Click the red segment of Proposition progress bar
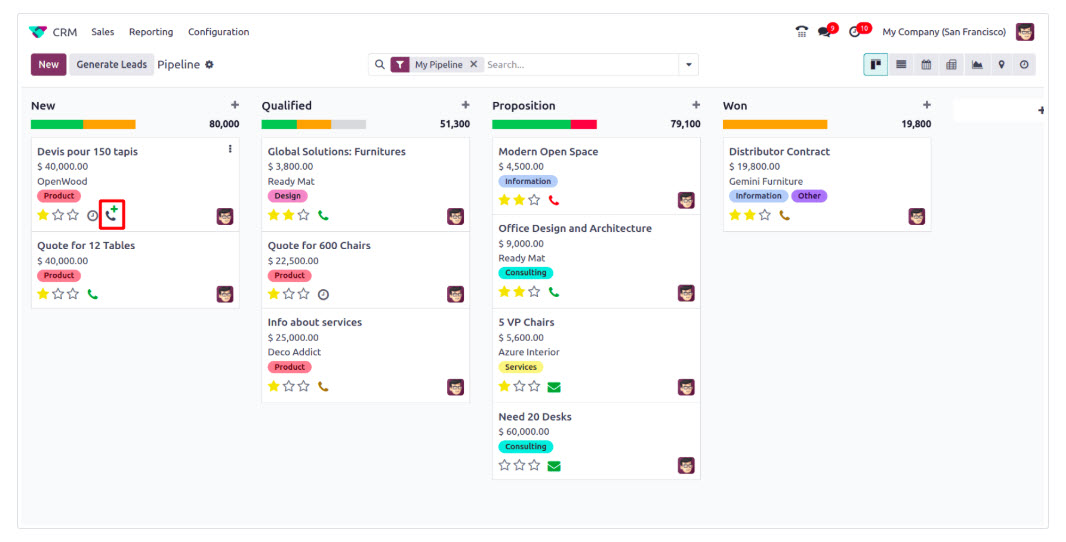 point(584,125)
